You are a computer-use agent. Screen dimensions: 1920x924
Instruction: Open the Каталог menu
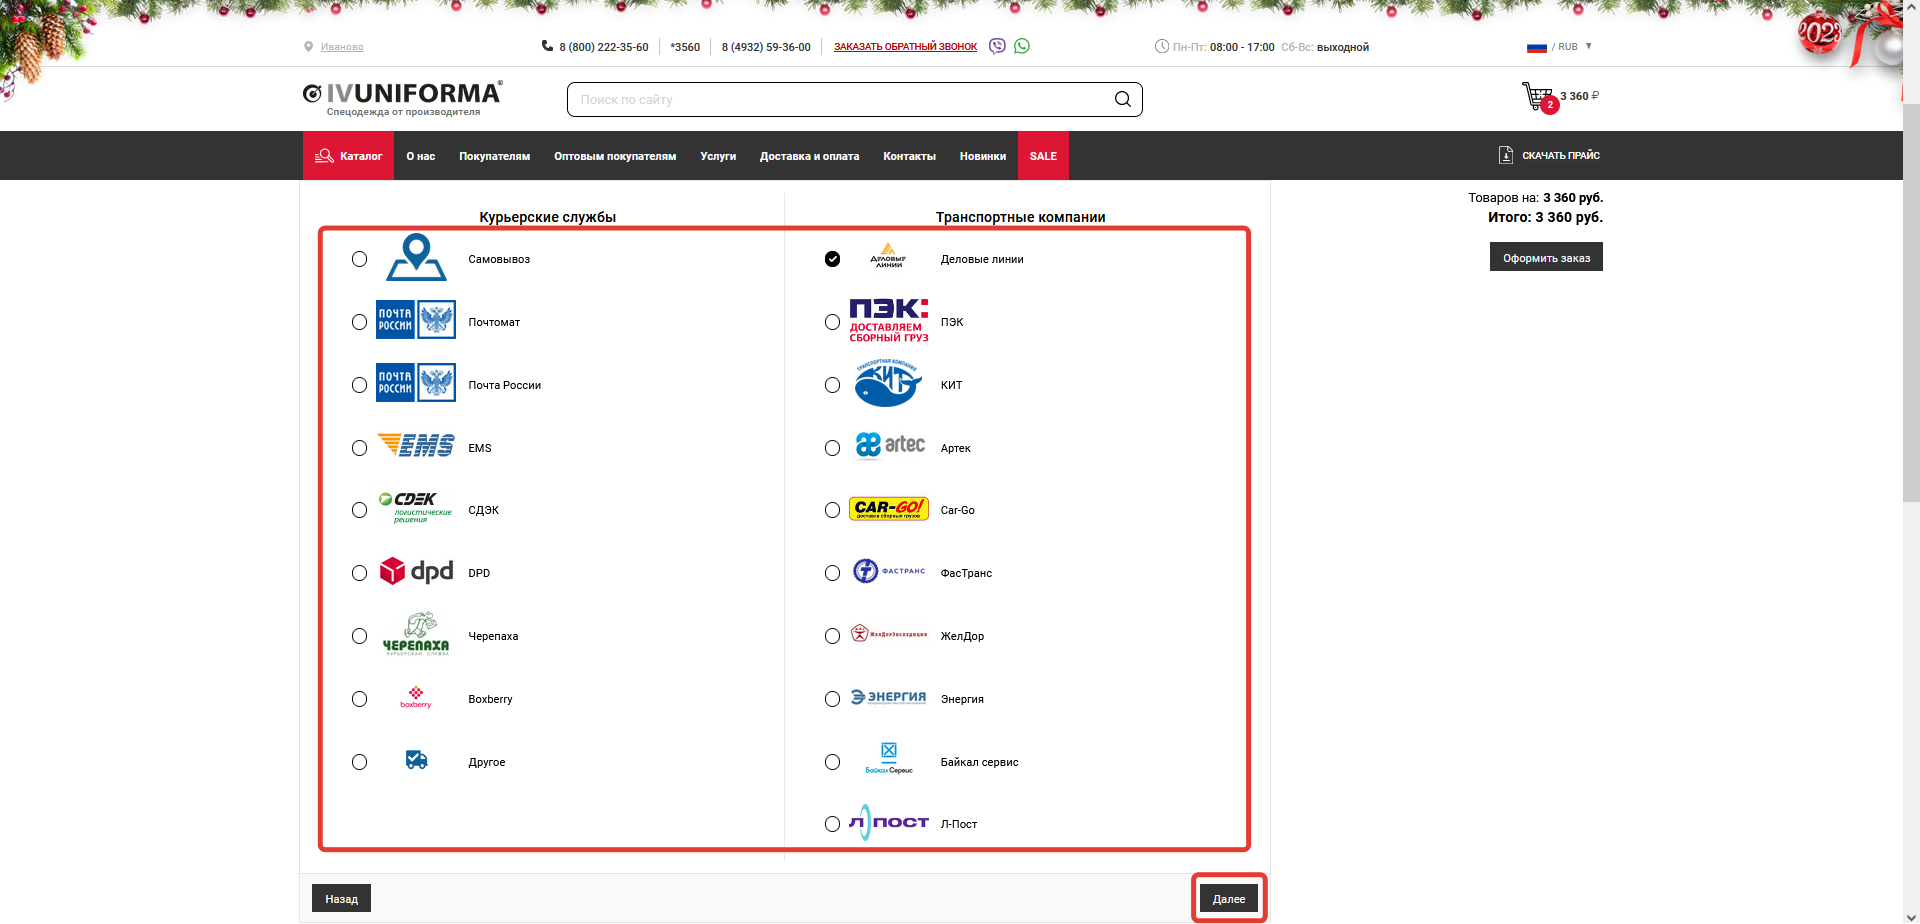coord(349,156)
